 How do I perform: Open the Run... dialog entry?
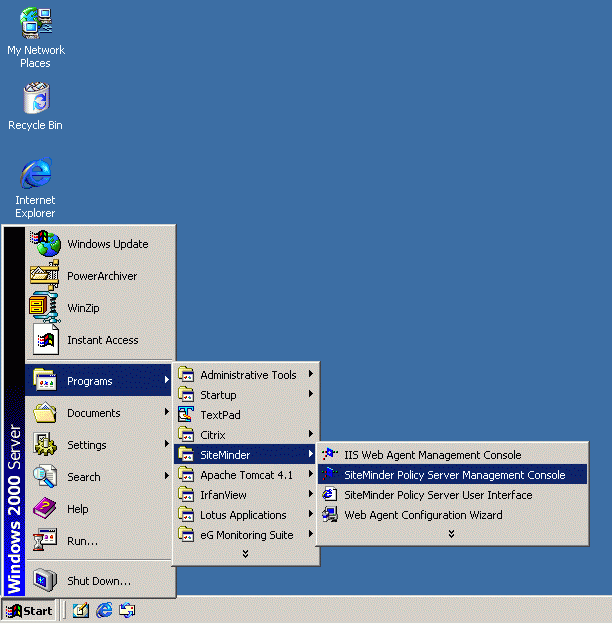99,540
